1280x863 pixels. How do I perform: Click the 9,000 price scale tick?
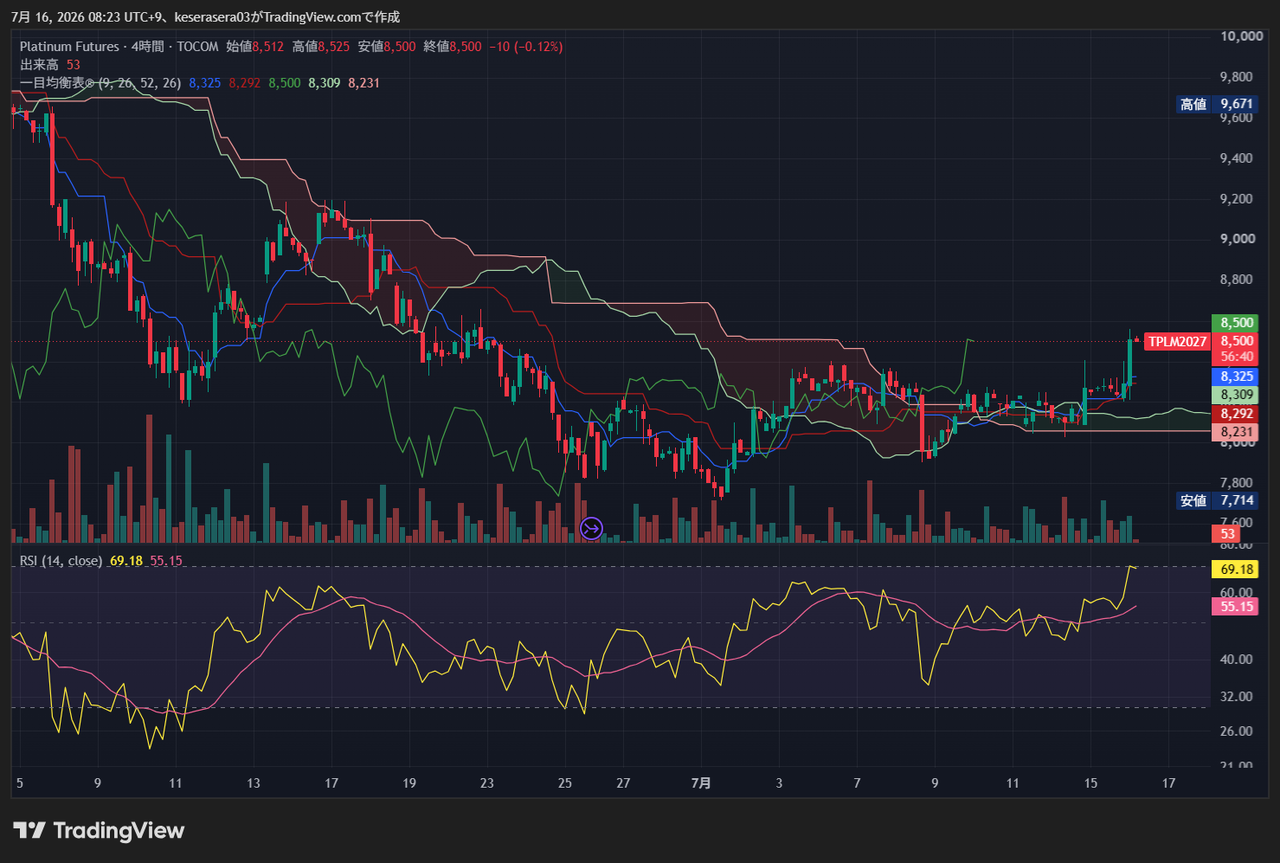pos(1237,239)
